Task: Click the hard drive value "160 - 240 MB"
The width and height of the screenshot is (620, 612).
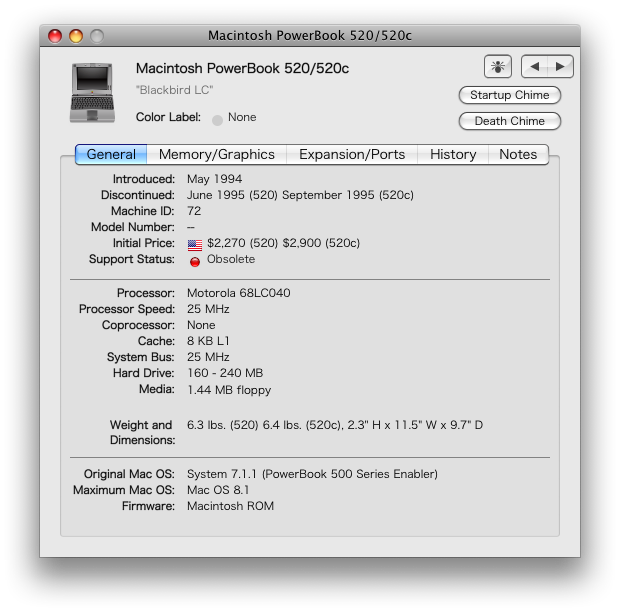Action: pos(225,373)
